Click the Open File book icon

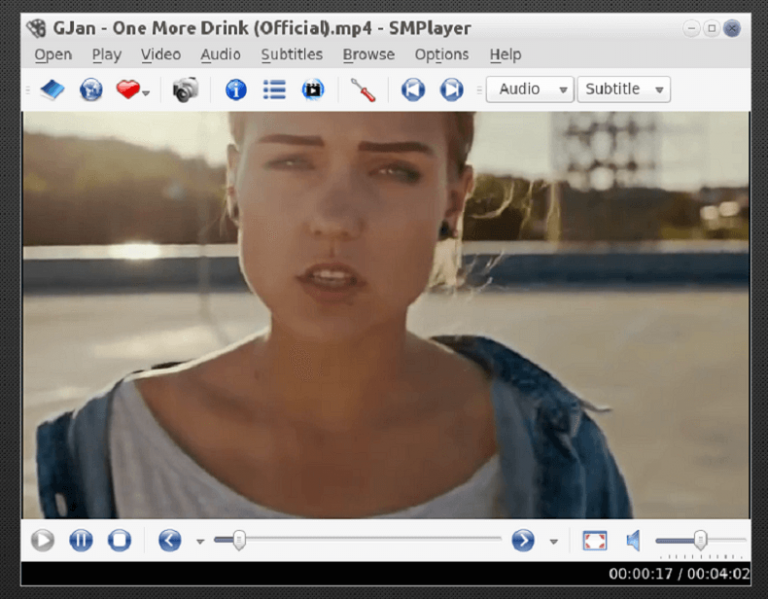[x=52, y=90]
